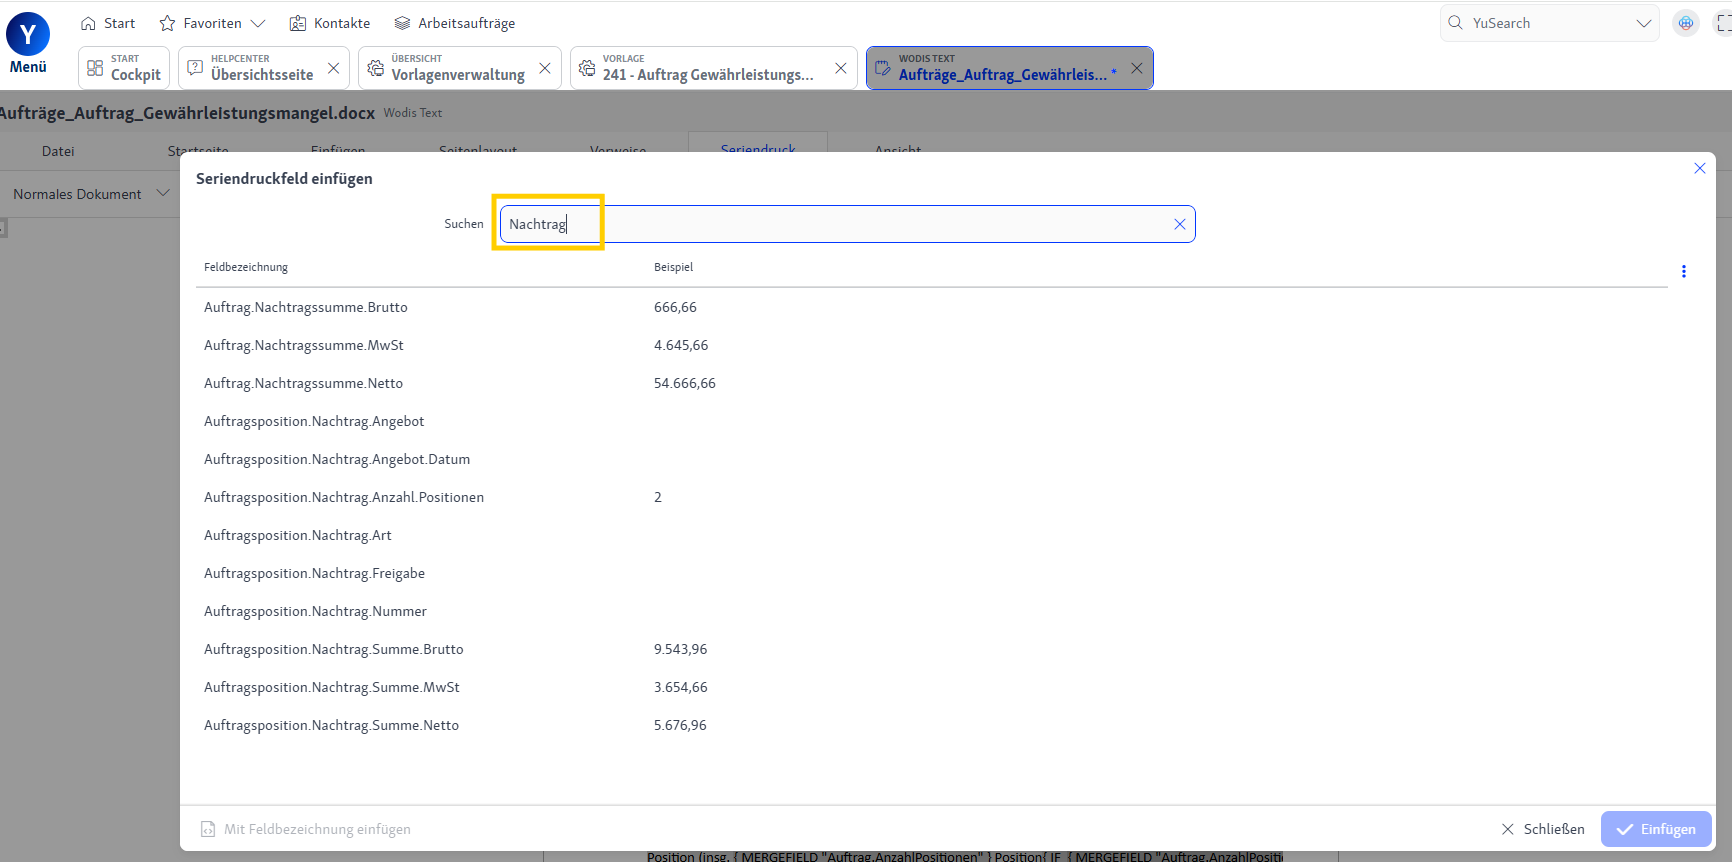The height and width of the screenshot is (862, 1732).
Task: Select Auftragsposition.Nachtrag.Summe.MwSt row
Action: (x=932, y=687)
